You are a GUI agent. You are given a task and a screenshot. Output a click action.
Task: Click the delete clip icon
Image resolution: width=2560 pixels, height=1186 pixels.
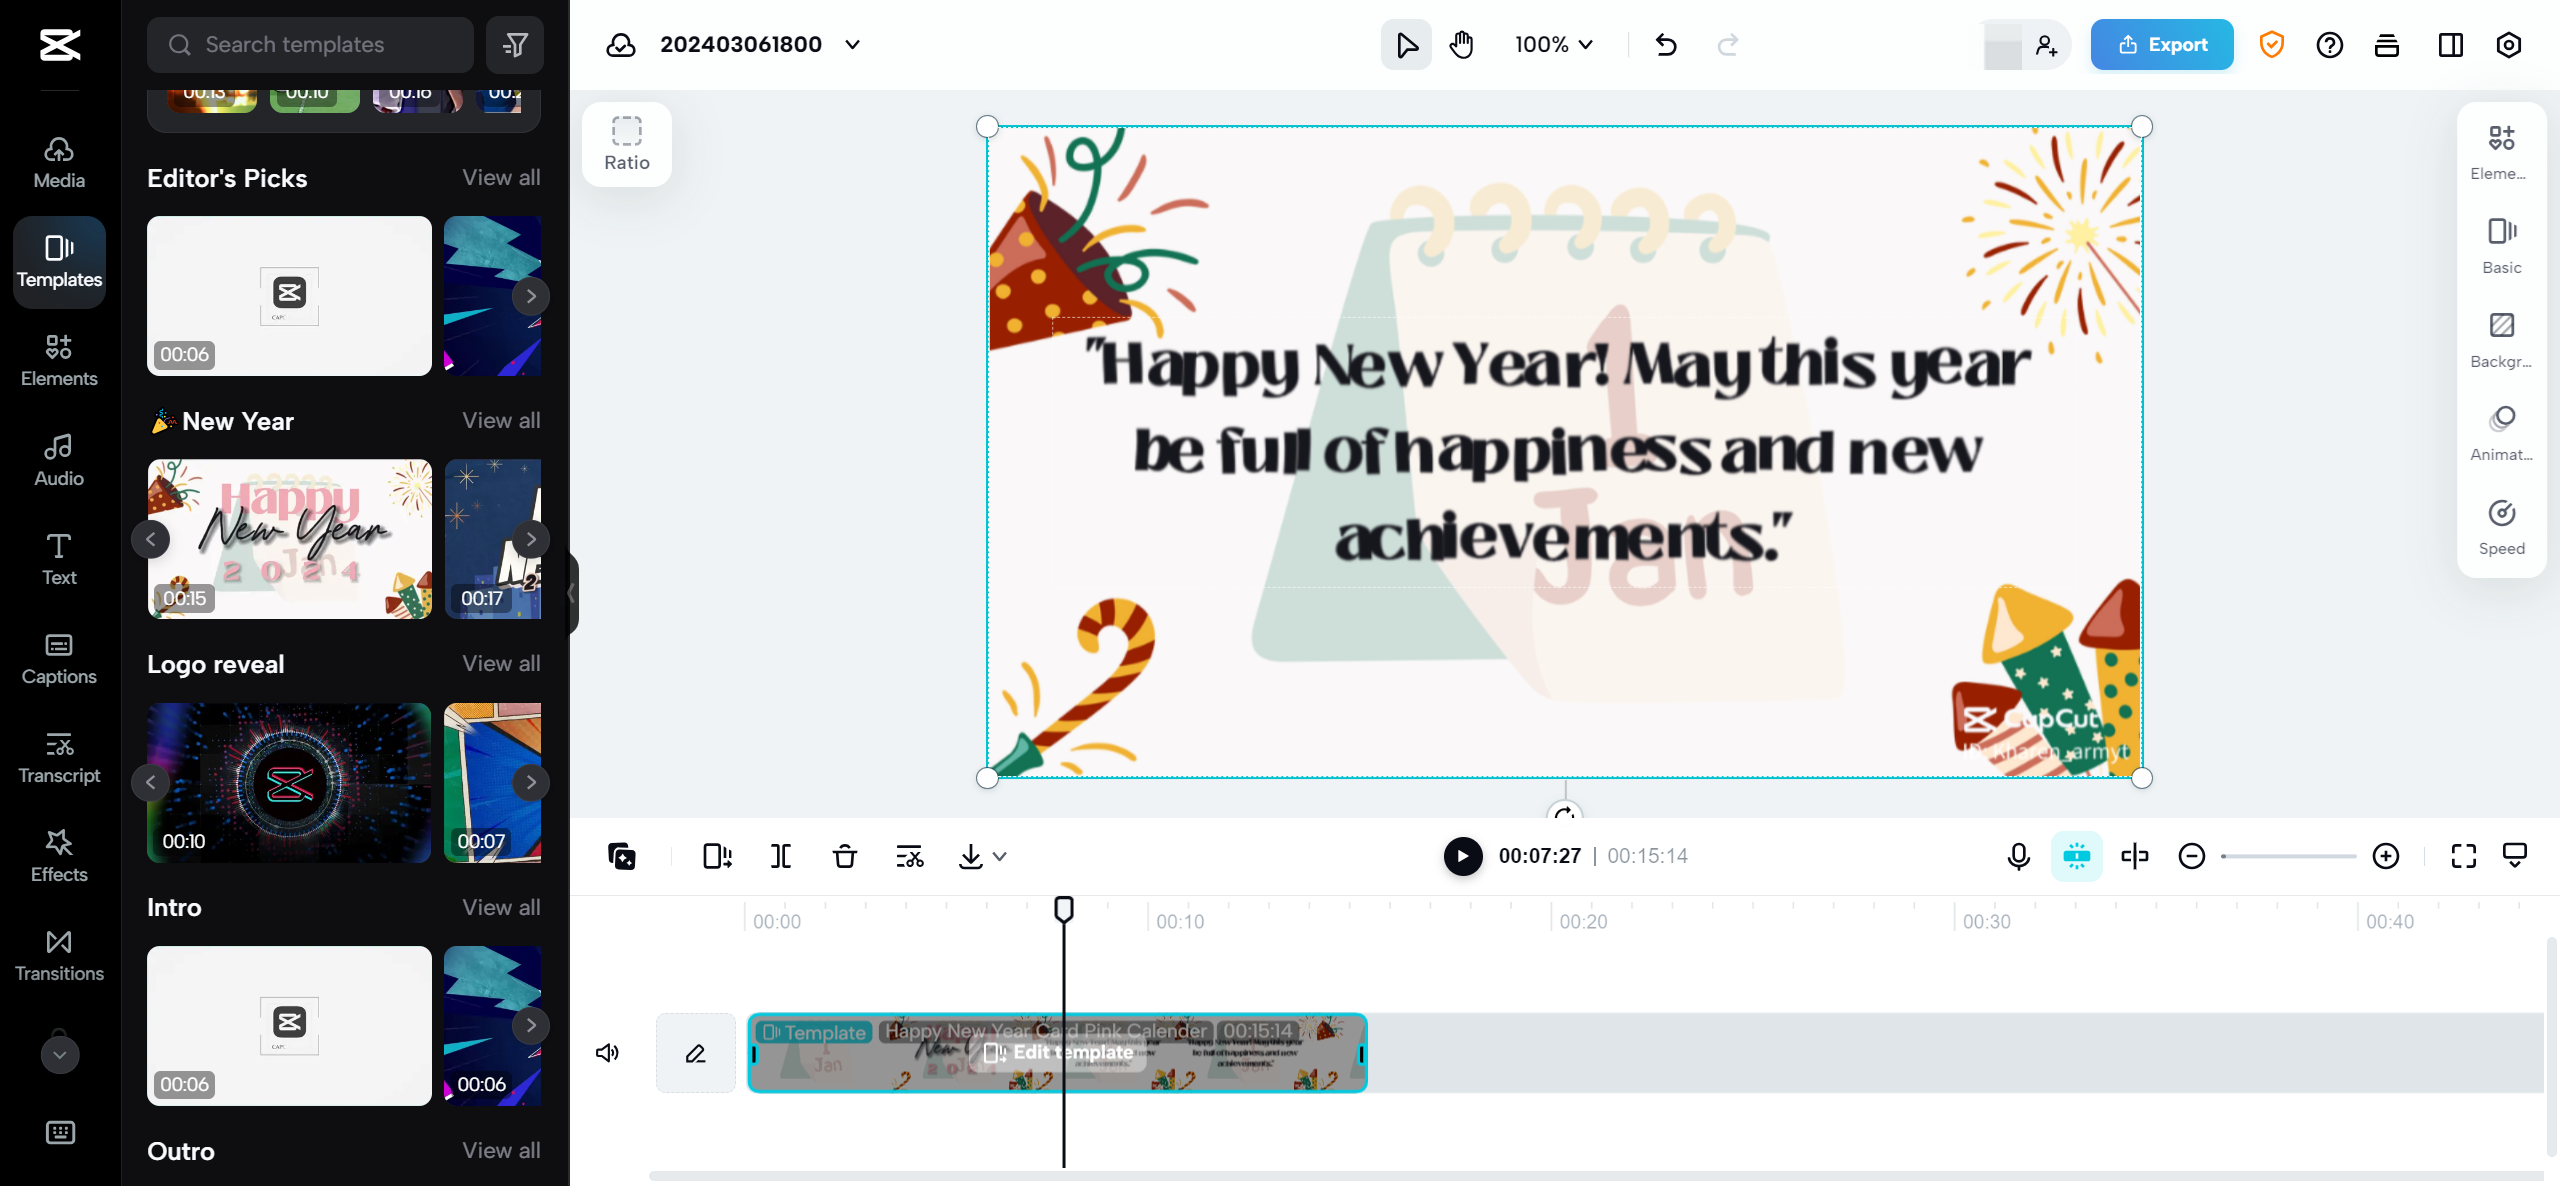[x=846, y=856]
